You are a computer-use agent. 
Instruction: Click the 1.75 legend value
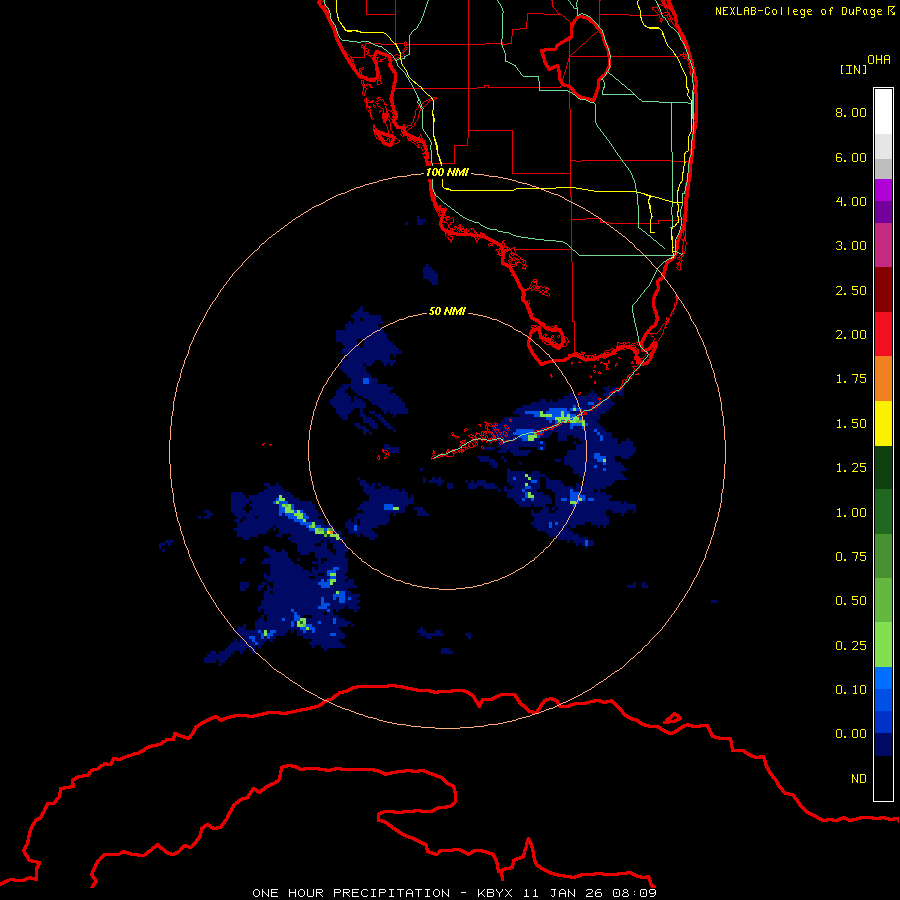[x=851, y=379]
